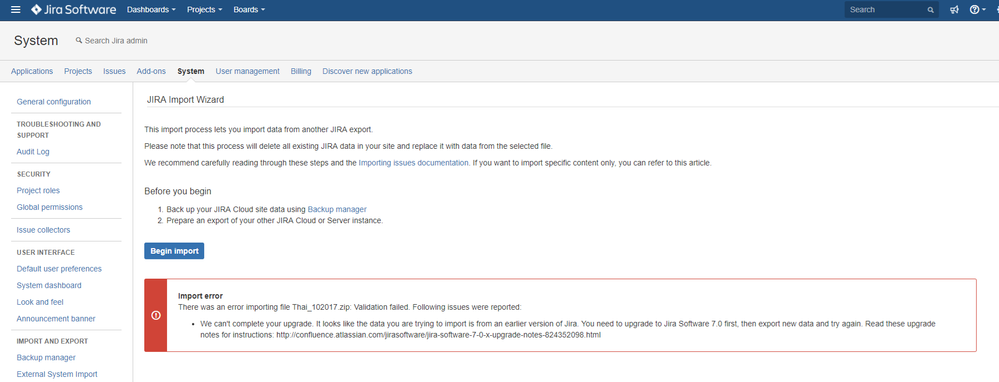
Task: Switch to the Billing tab
Action: tap(301, 71)
